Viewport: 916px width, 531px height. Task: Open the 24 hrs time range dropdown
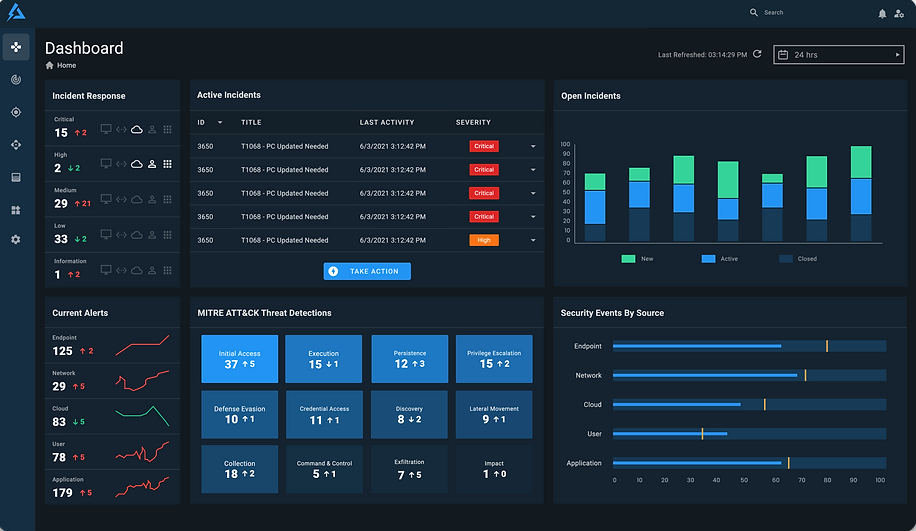point(838,55)
